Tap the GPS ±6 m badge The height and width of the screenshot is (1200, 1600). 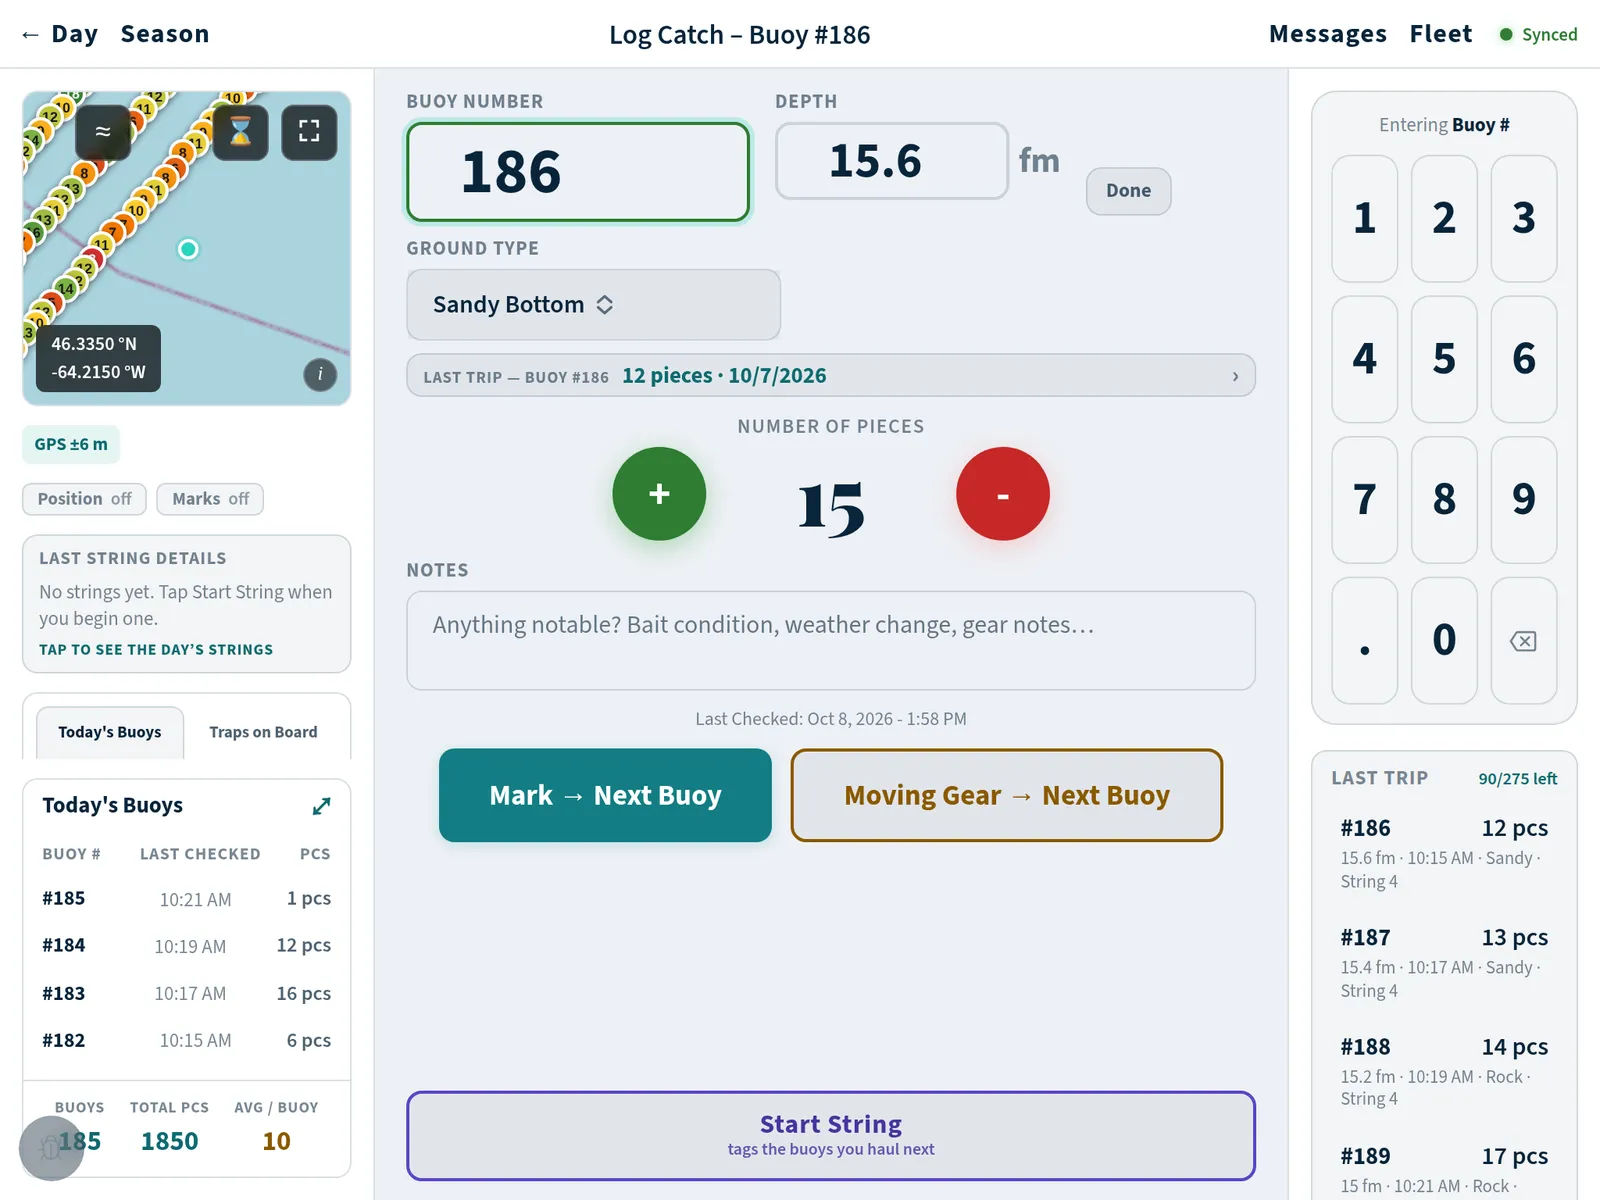tap(71, 445)
